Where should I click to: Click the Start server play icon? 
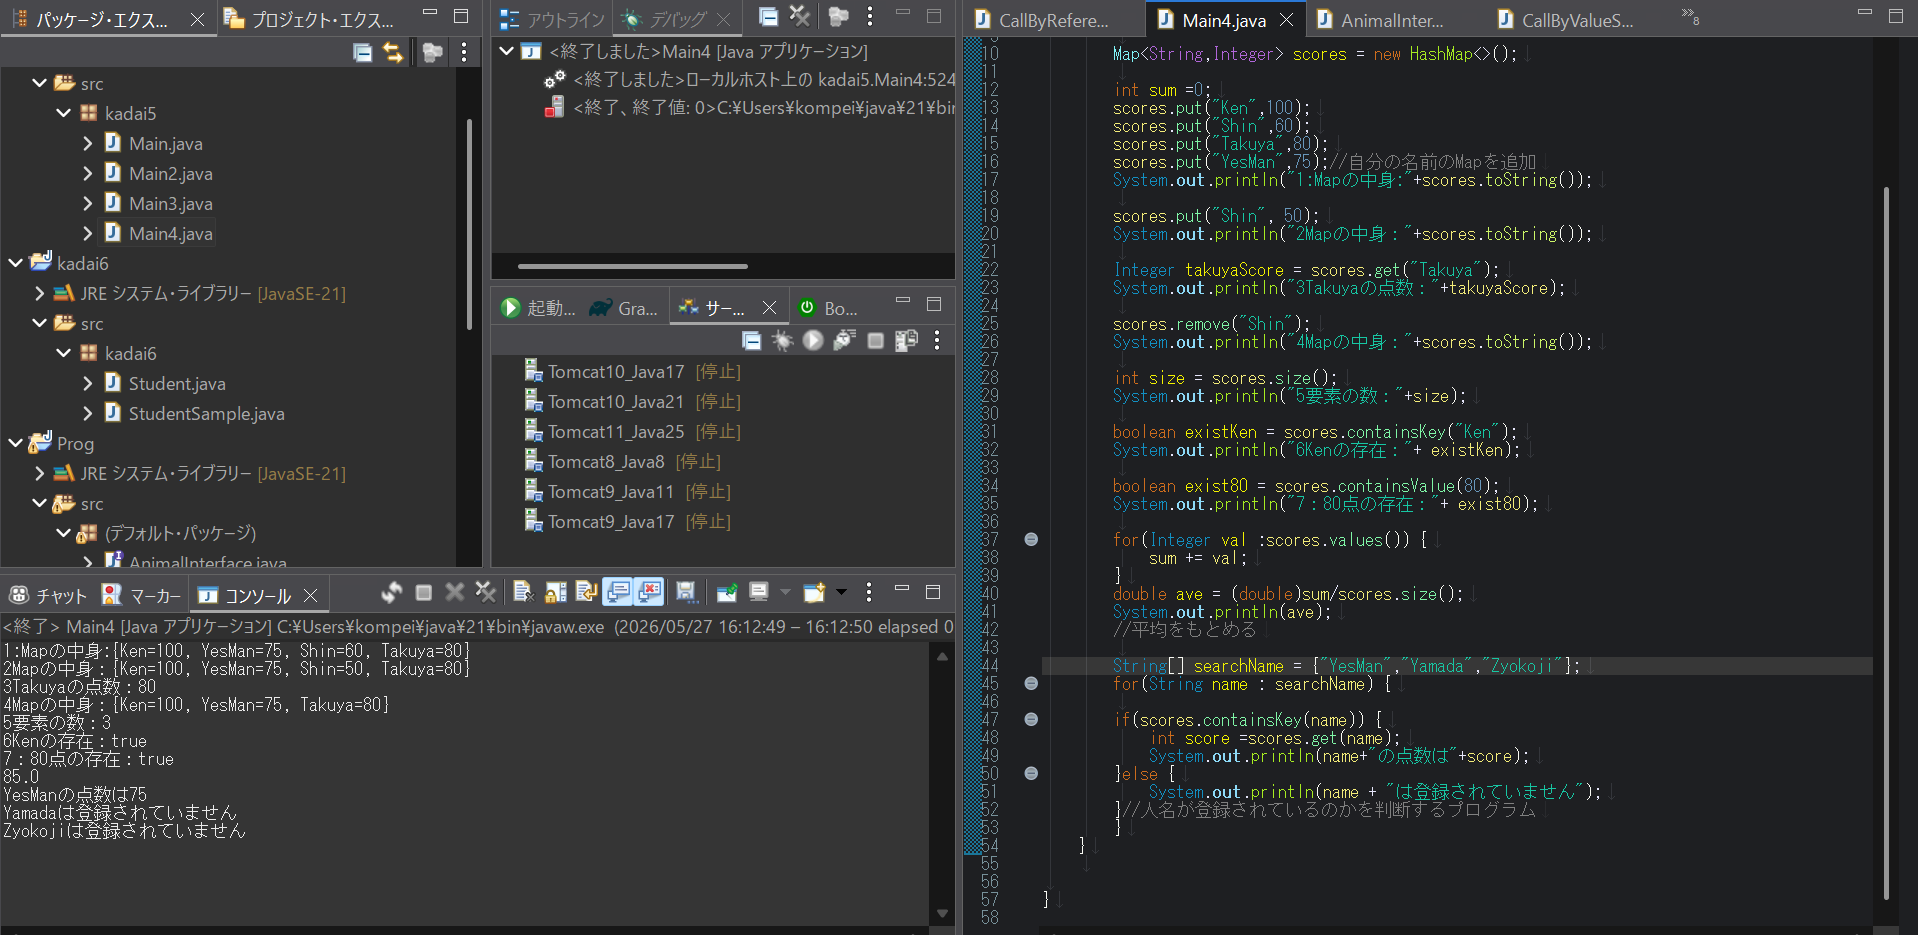click(813, 341)
